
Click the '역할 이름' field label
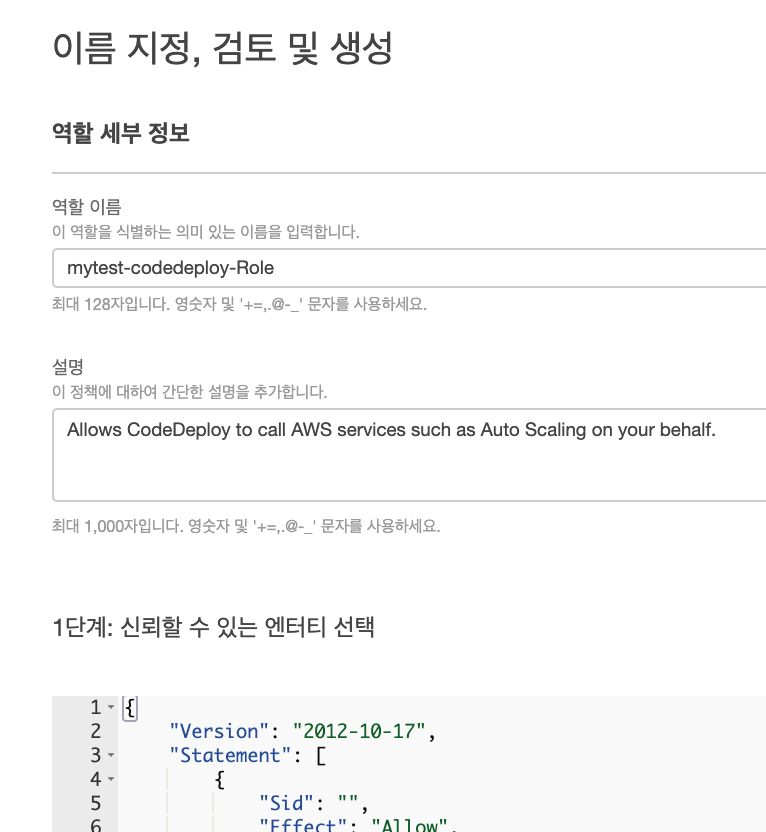pos(86,206)
